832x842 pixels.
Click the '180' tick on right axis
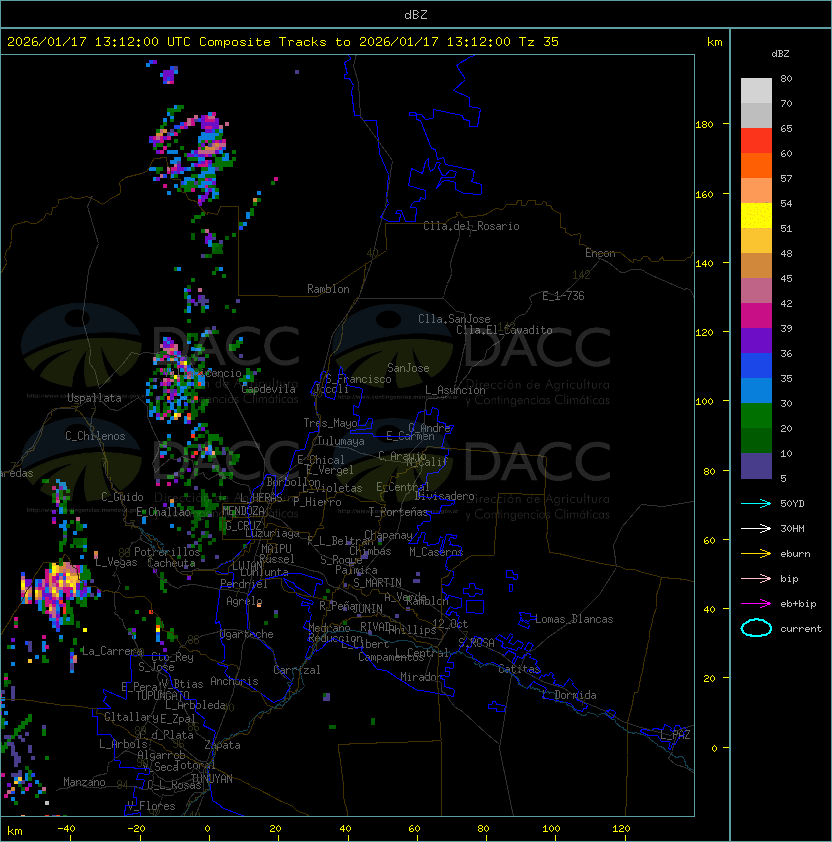pos(704,125)
